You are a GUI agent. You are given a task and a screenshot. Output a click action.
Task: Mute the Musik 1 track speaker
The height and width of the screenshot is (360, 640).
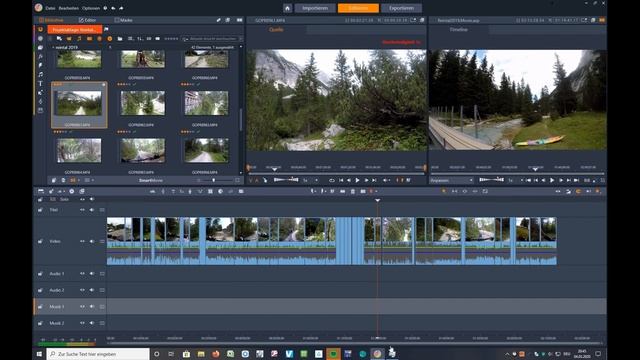click(92, 307)
